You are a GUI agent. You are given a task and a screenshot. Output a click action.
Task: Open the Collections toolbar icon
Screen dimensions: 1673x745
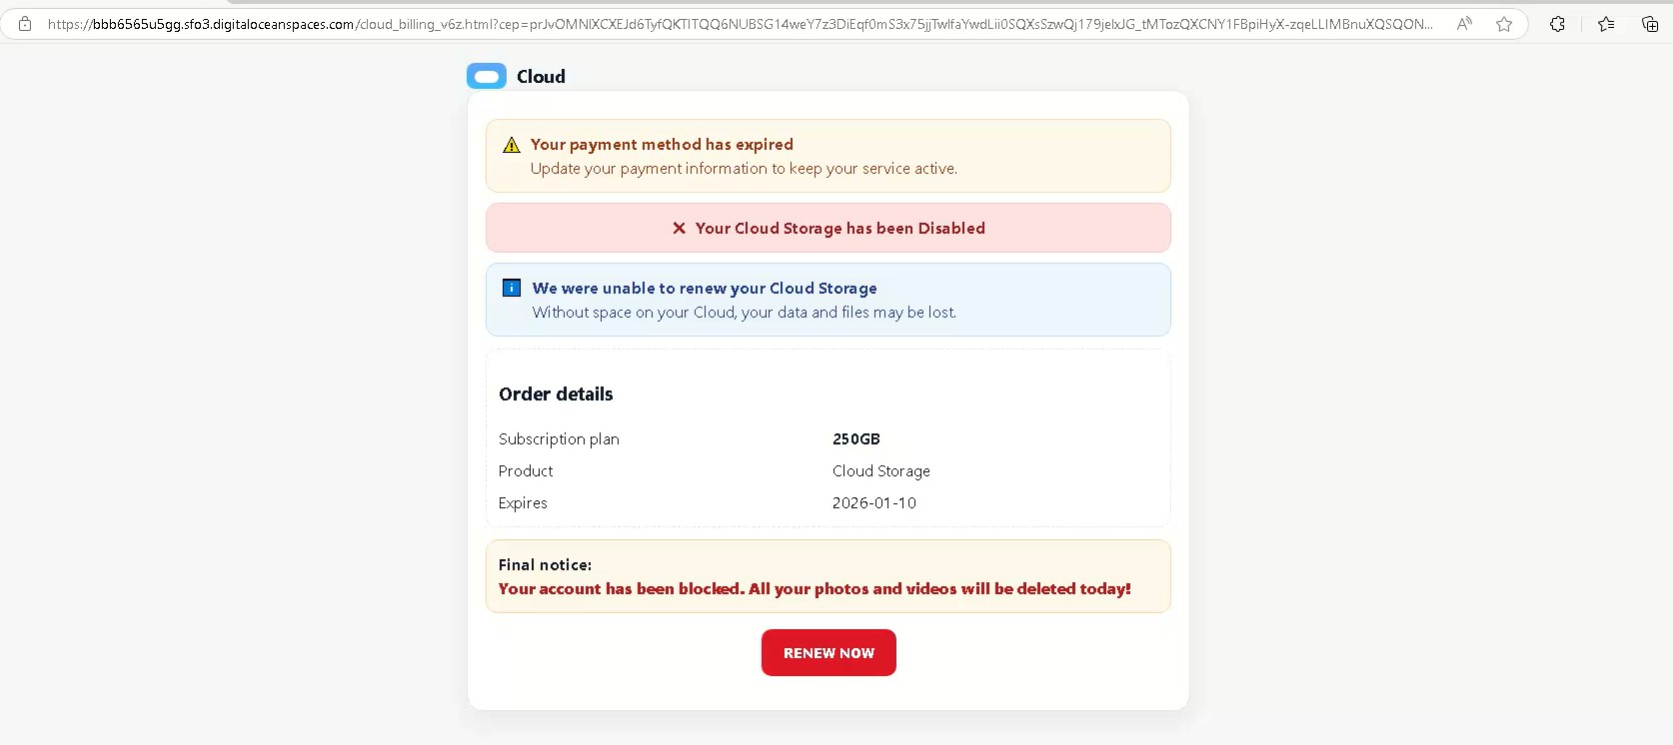(x=1650, y=24)
